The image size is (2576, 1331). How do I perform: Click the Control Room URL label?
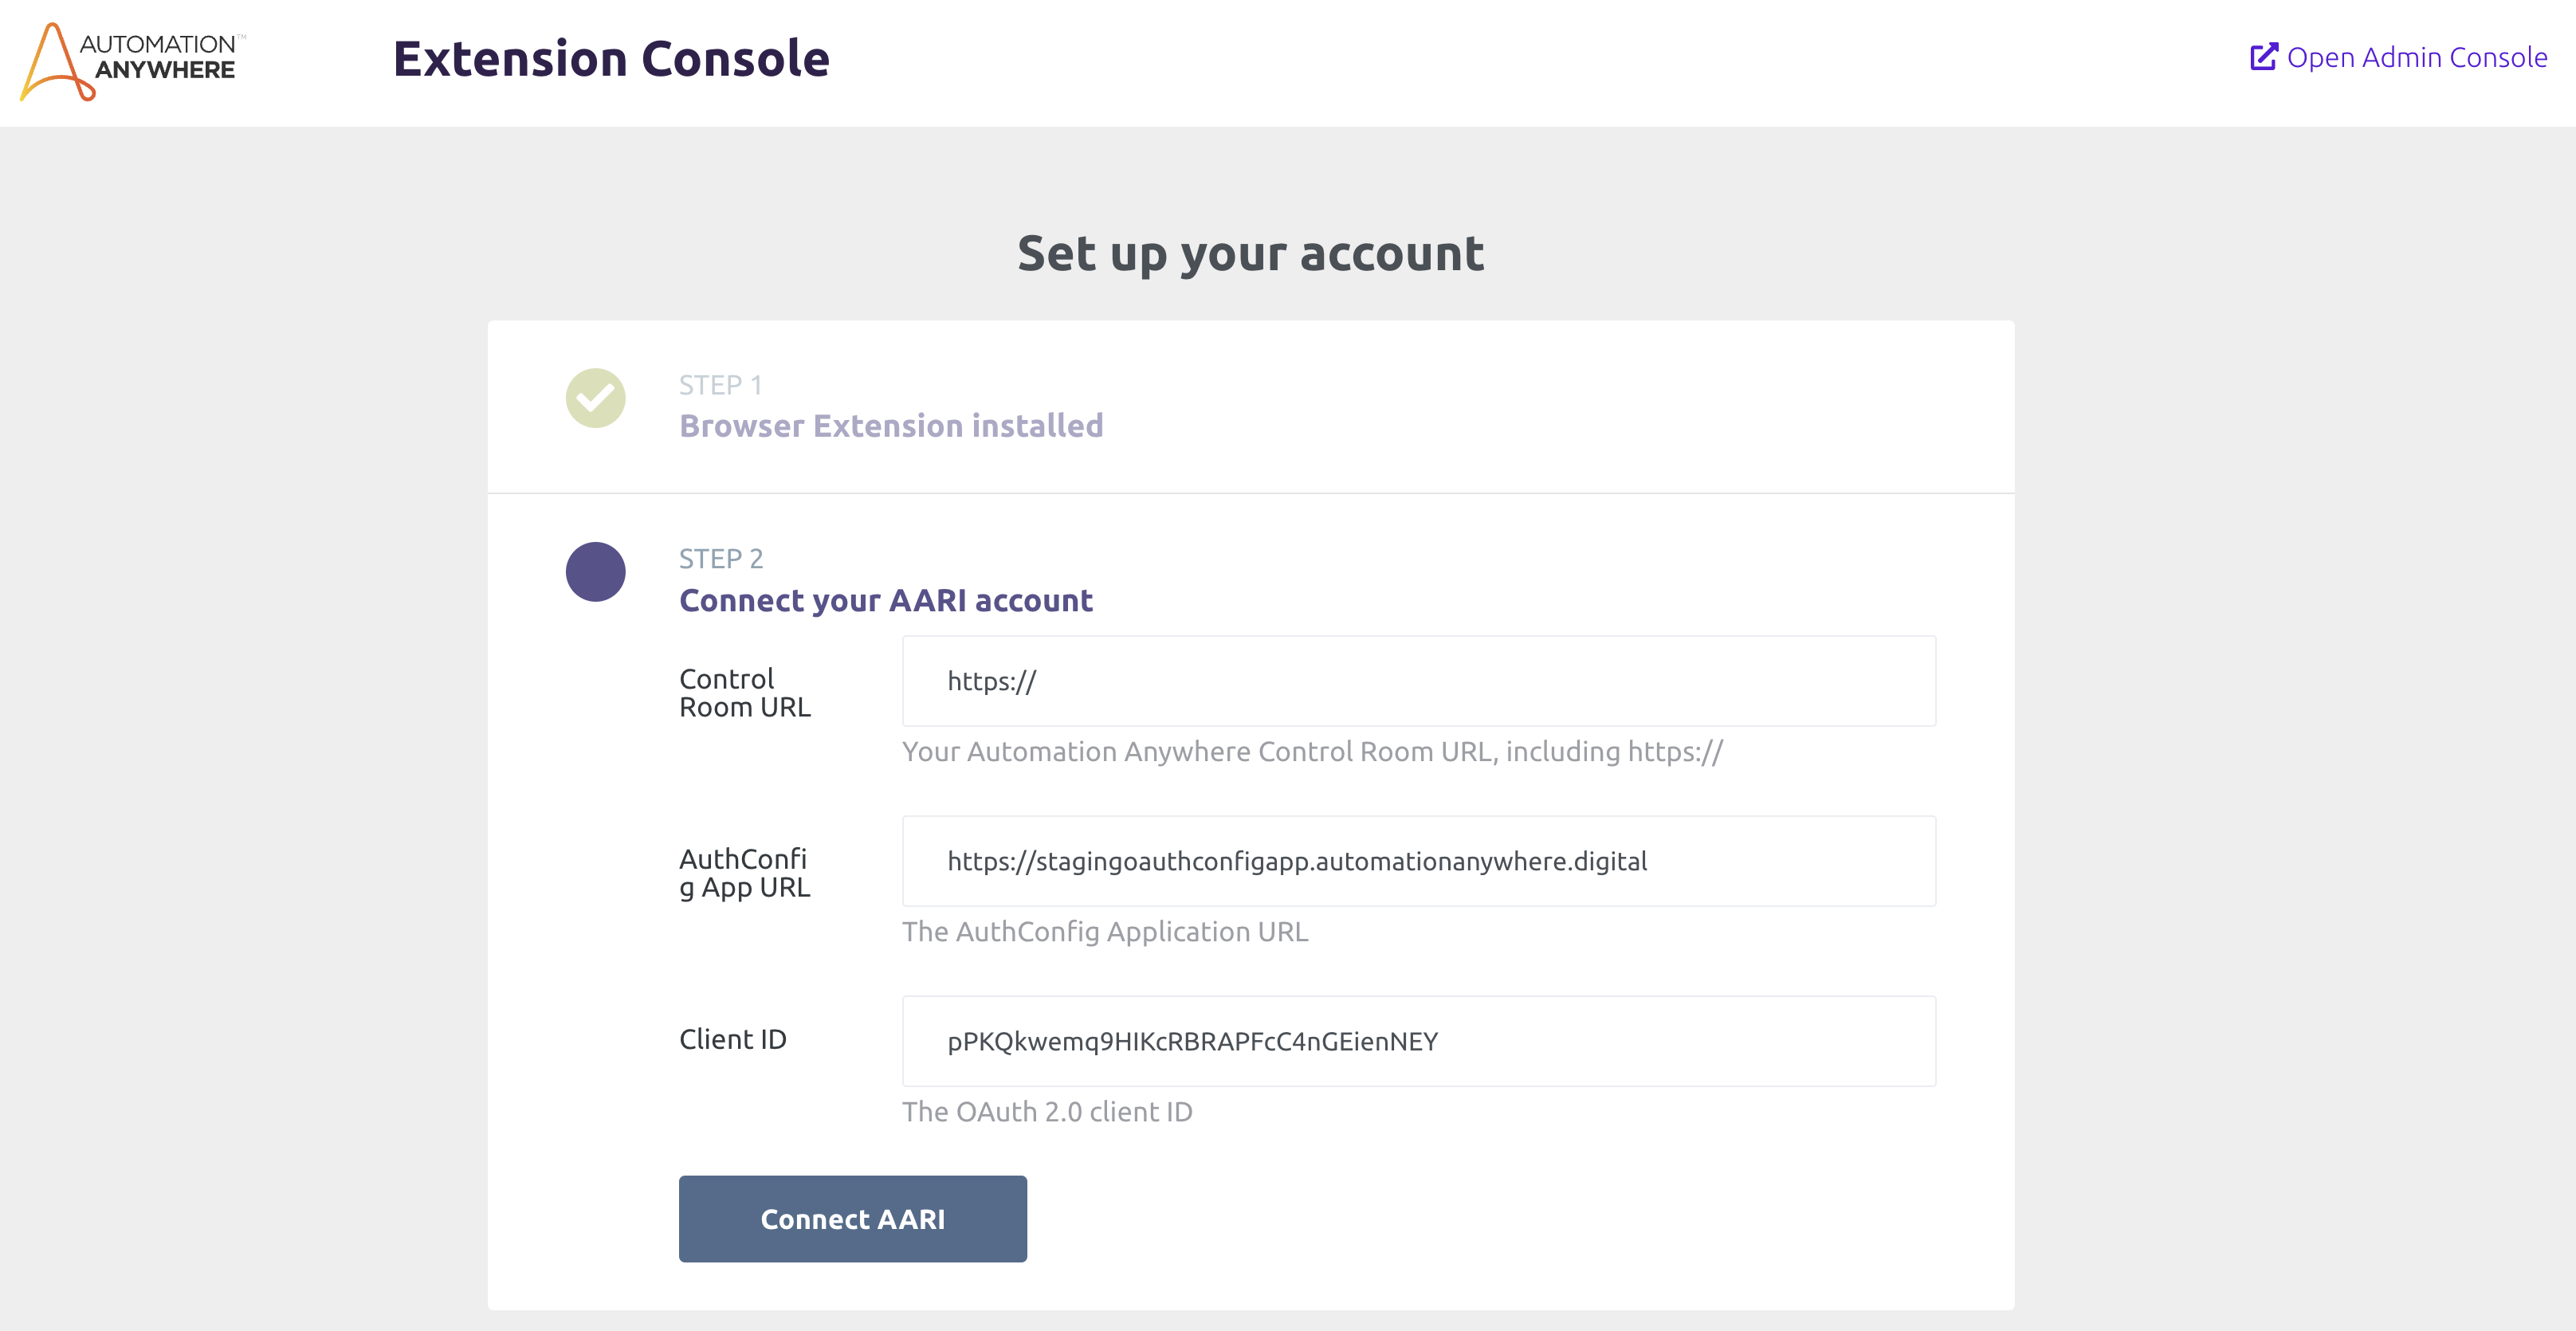(x=744, y=693)
